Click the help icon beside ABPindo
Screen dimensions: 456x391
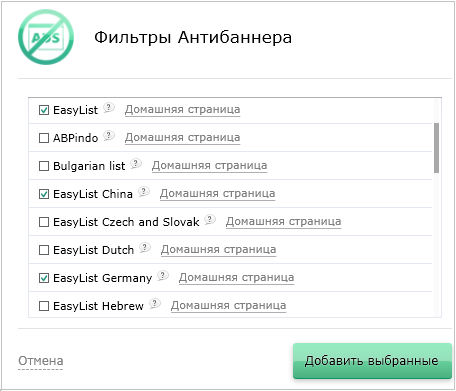pyautogui.click(x=109, y=136)
